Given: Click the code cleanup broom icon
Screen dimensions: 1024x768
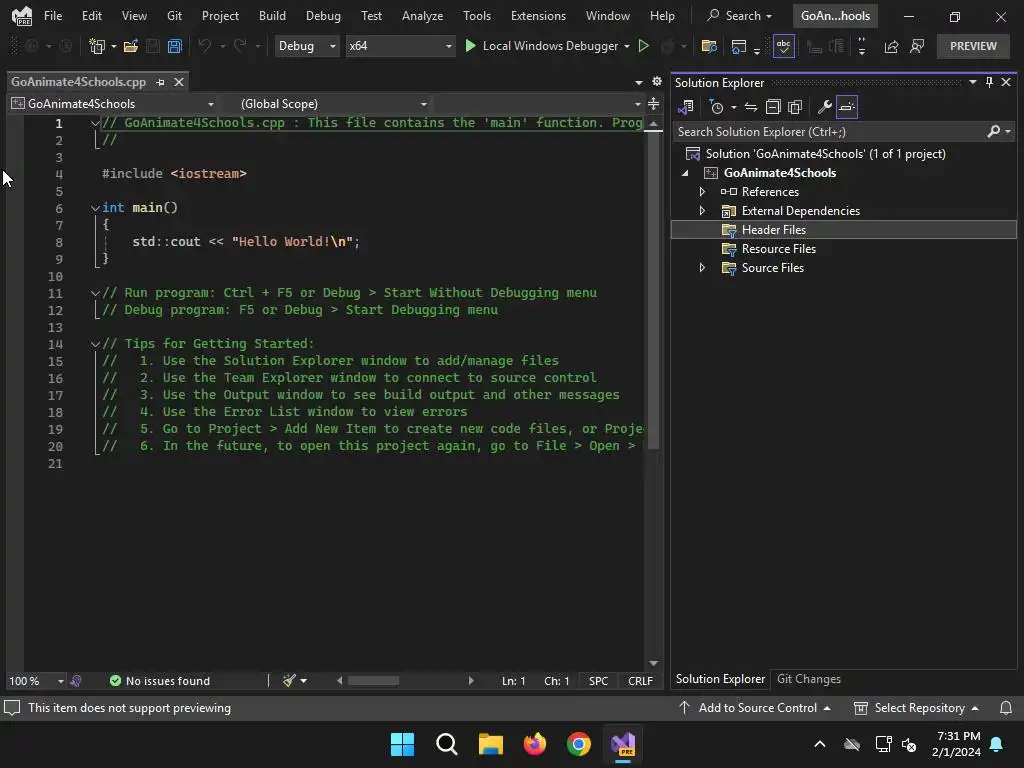Looking at the screenshot, I should (289, 681).
